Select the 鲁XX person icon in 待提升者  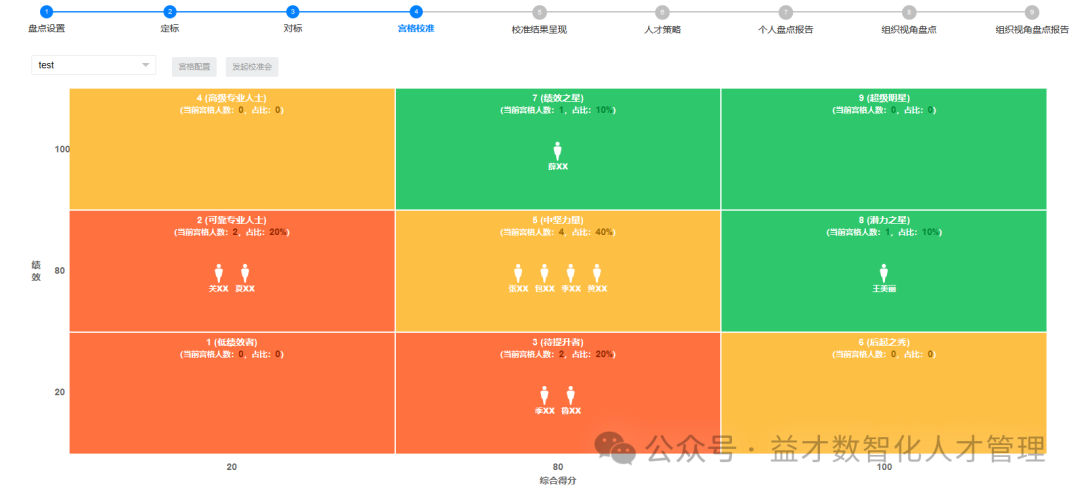point(570,395)
